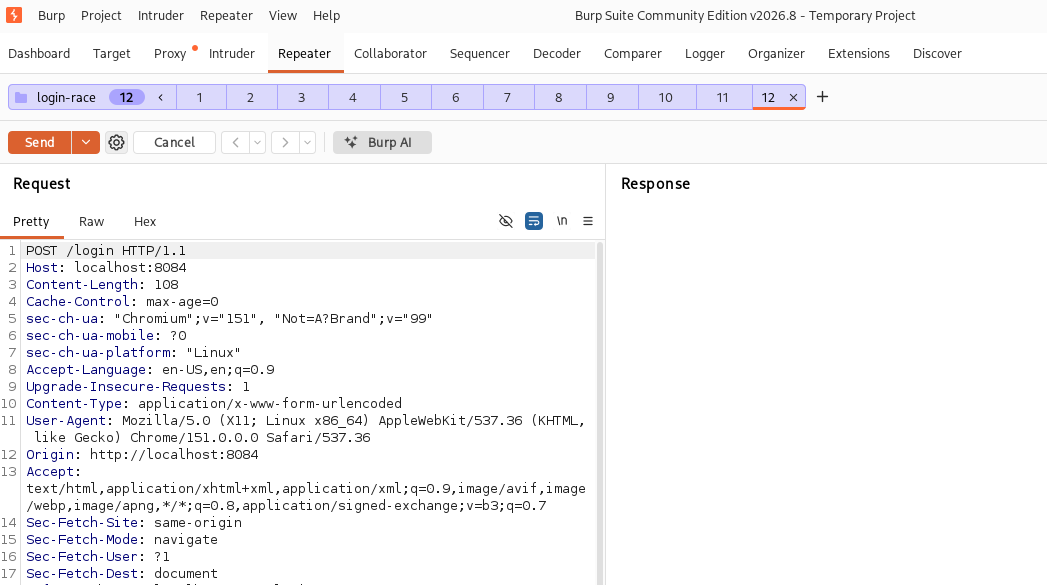Close Repeater tab 12

pyautogui.click(x=793, y=98)
